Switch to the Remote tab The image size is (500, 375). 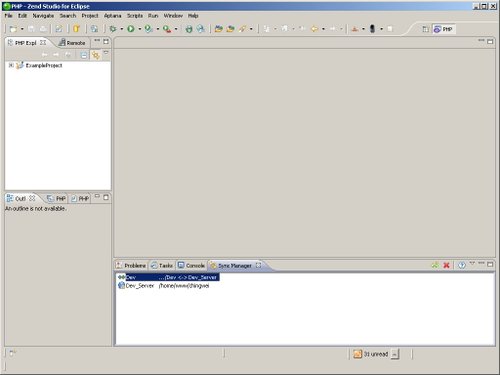point(72,43)
